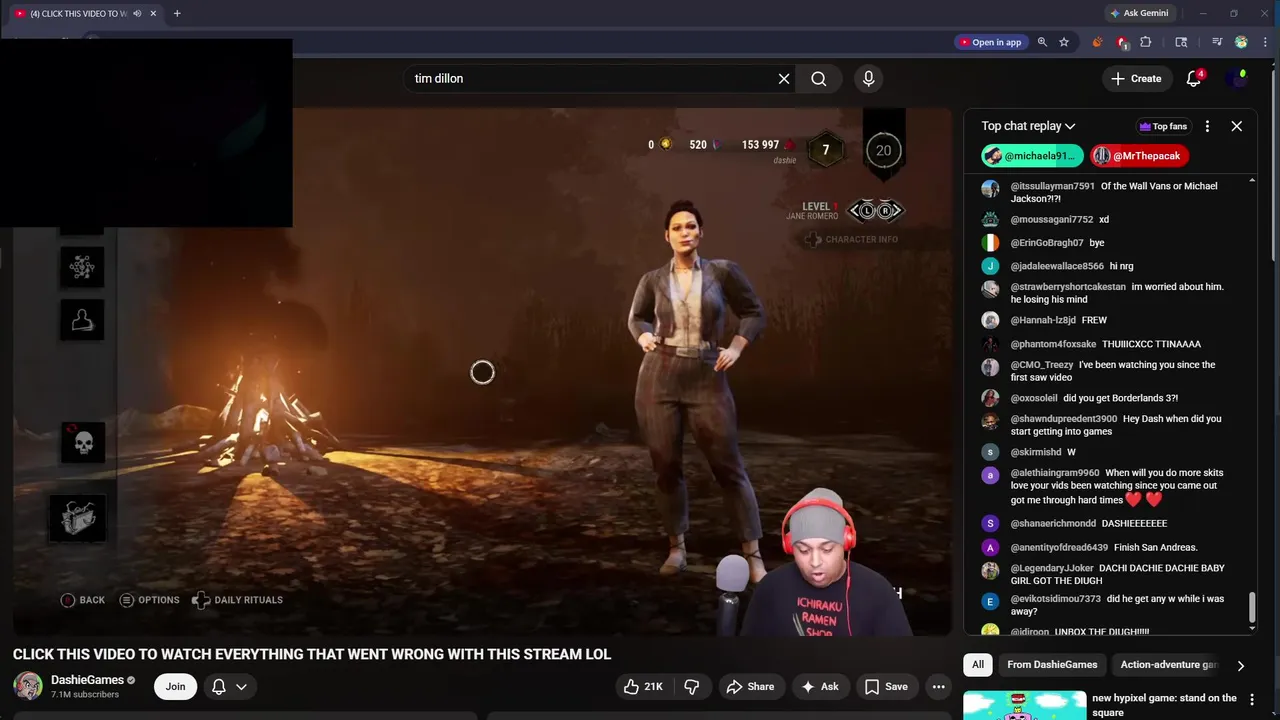
Task: Open a new browser tab
Action: click(177, 13)
